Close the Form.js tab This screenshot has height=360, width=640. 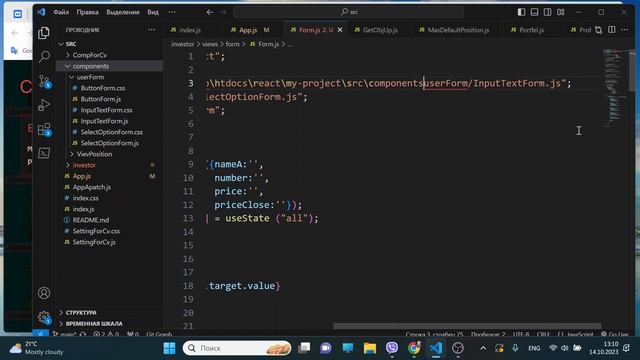[340, 30]
